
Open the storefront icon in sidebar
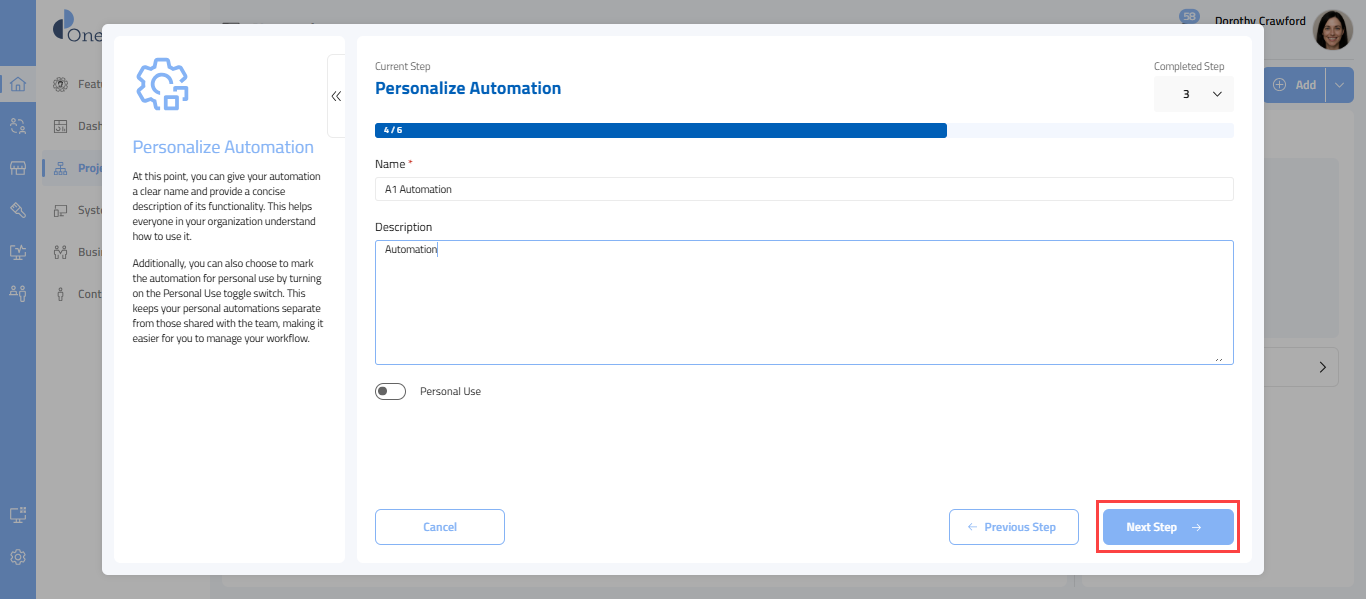pos(18,168)
